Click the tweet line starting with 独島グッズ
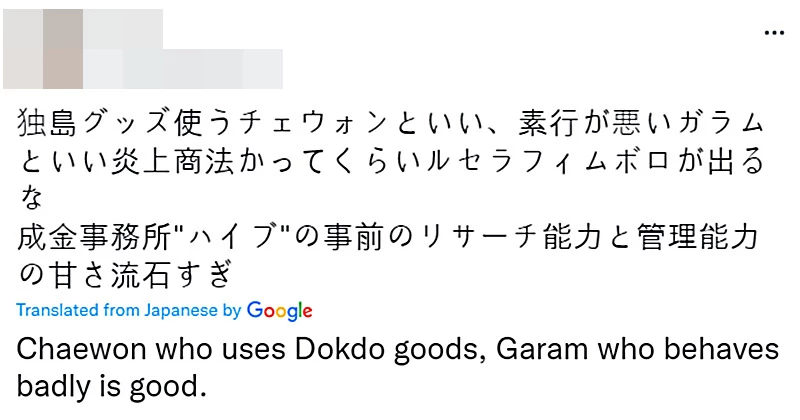800x420 pixels. coord(391,123)
